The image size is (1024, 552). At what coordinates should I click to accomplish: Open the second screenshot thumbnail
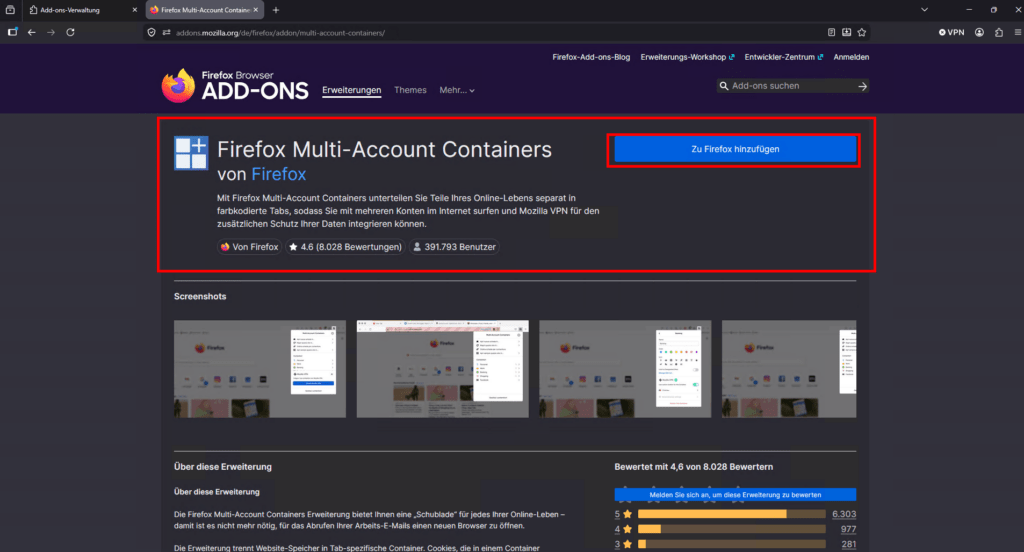(x=443, y=369)
